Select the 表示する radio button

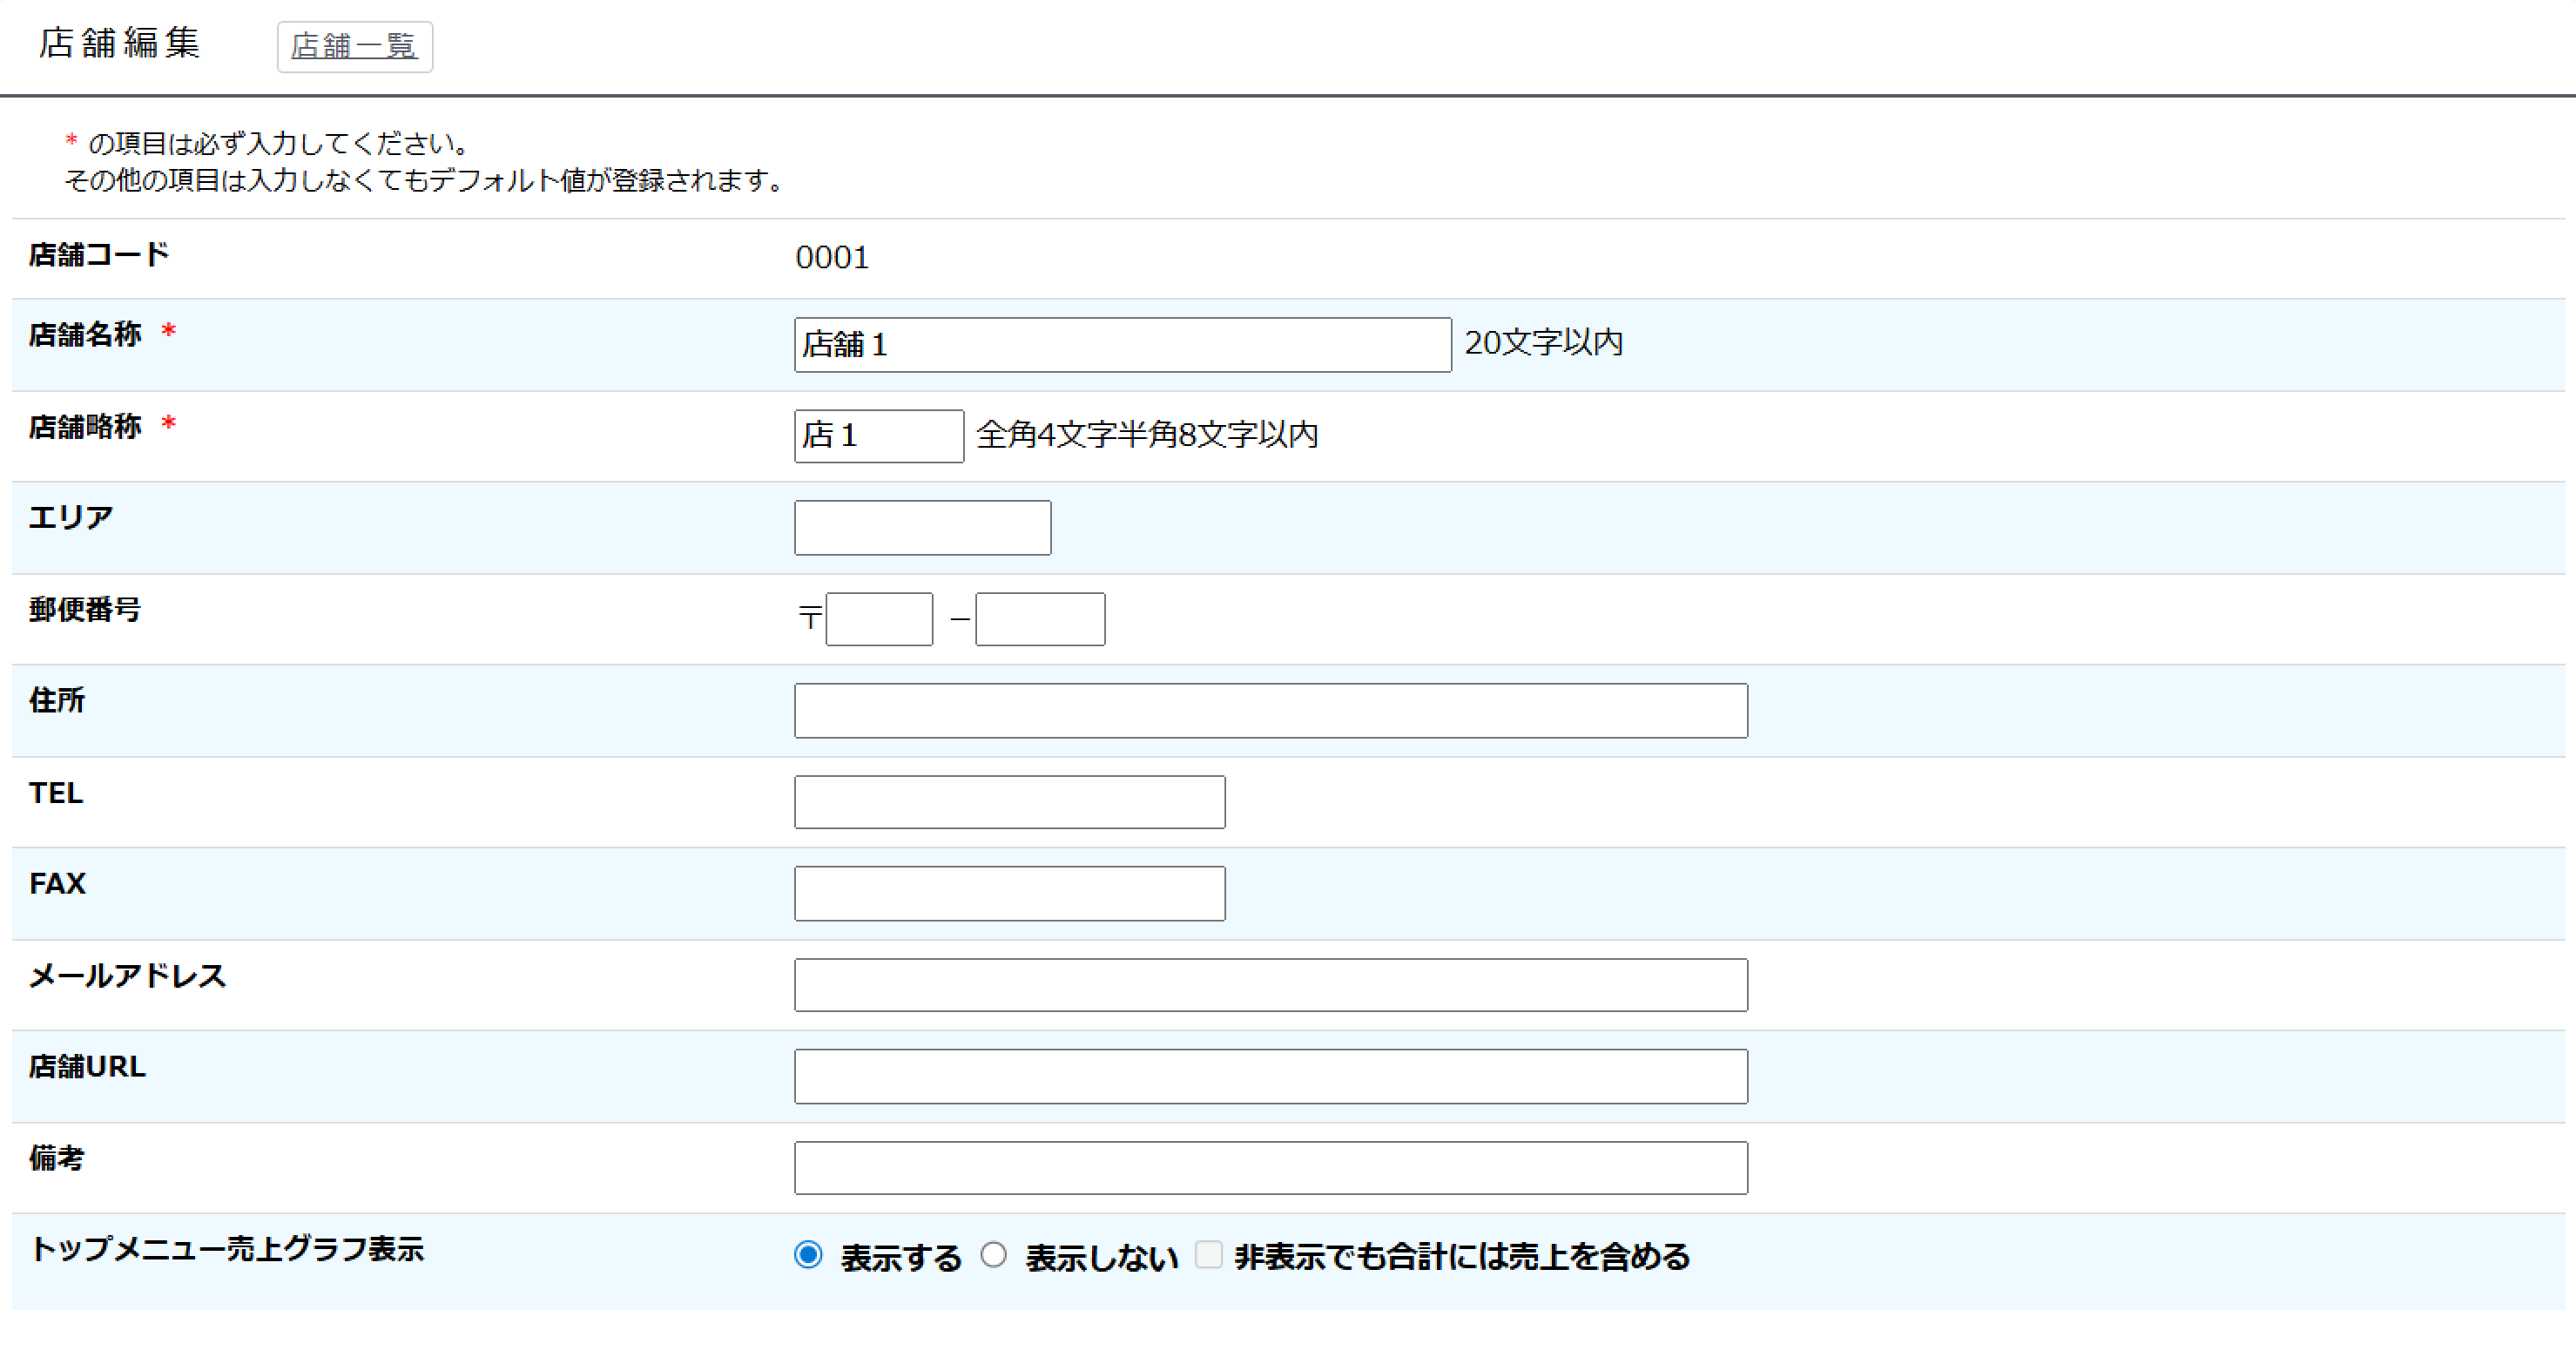coord(808,1255)
